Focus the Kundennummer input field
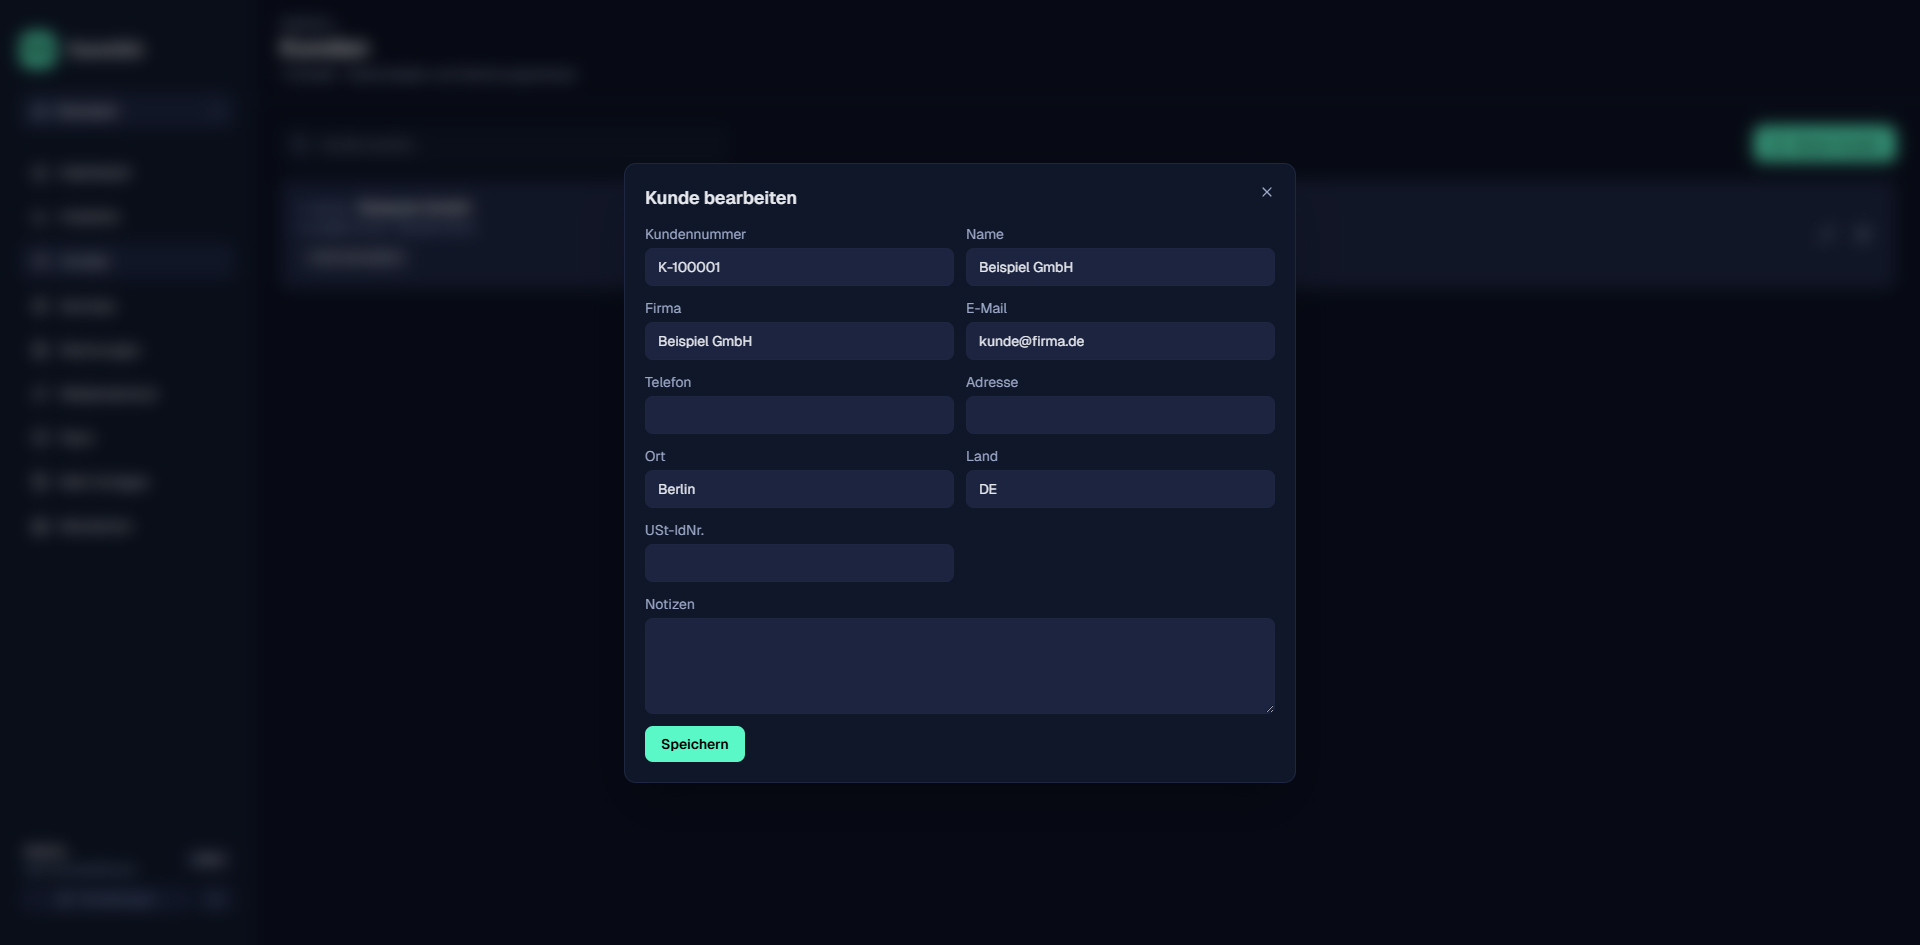The image size is (1920, 945). 798,267
